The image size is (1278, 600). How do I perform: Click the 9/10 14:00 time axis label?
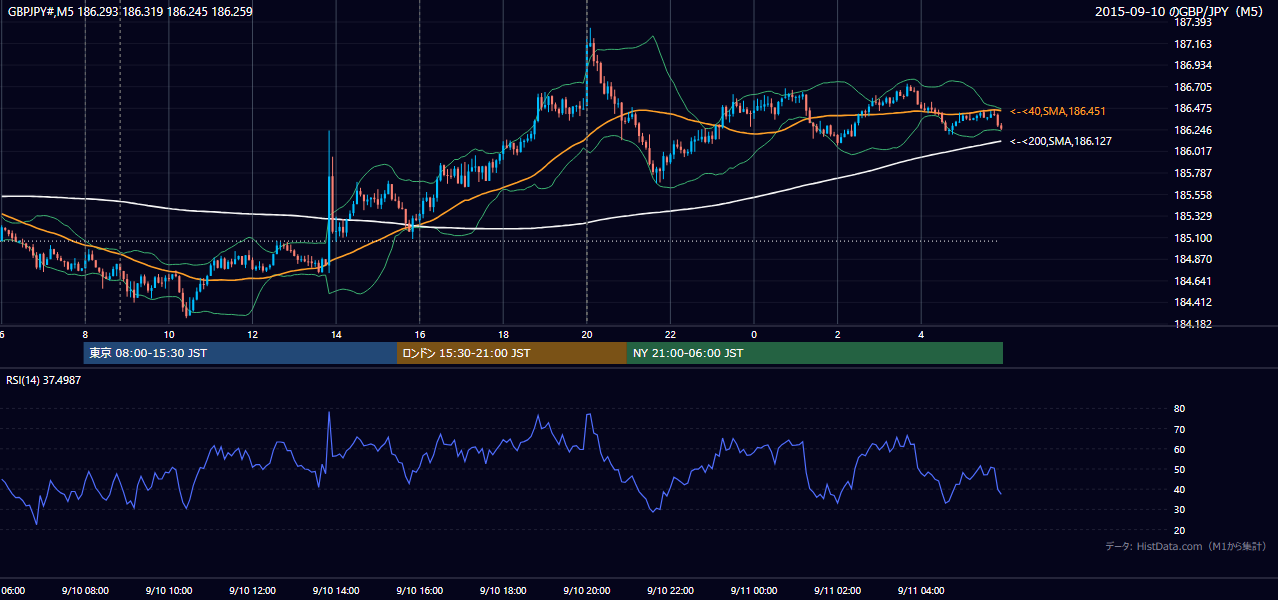point(335,591)
